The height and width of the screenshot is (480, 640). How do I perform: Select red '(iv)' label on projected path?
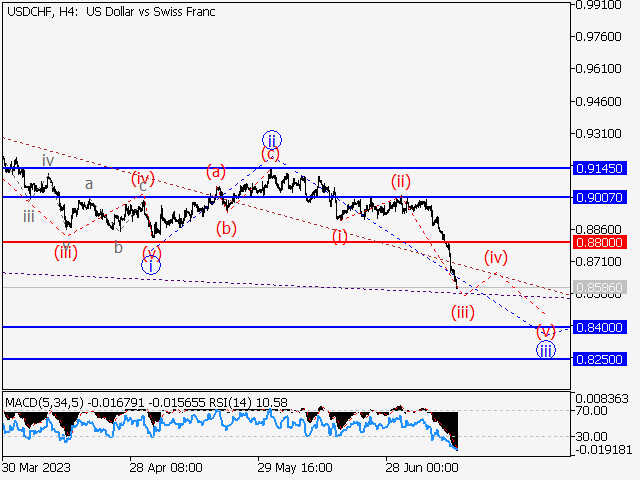(x=496, y=257)
